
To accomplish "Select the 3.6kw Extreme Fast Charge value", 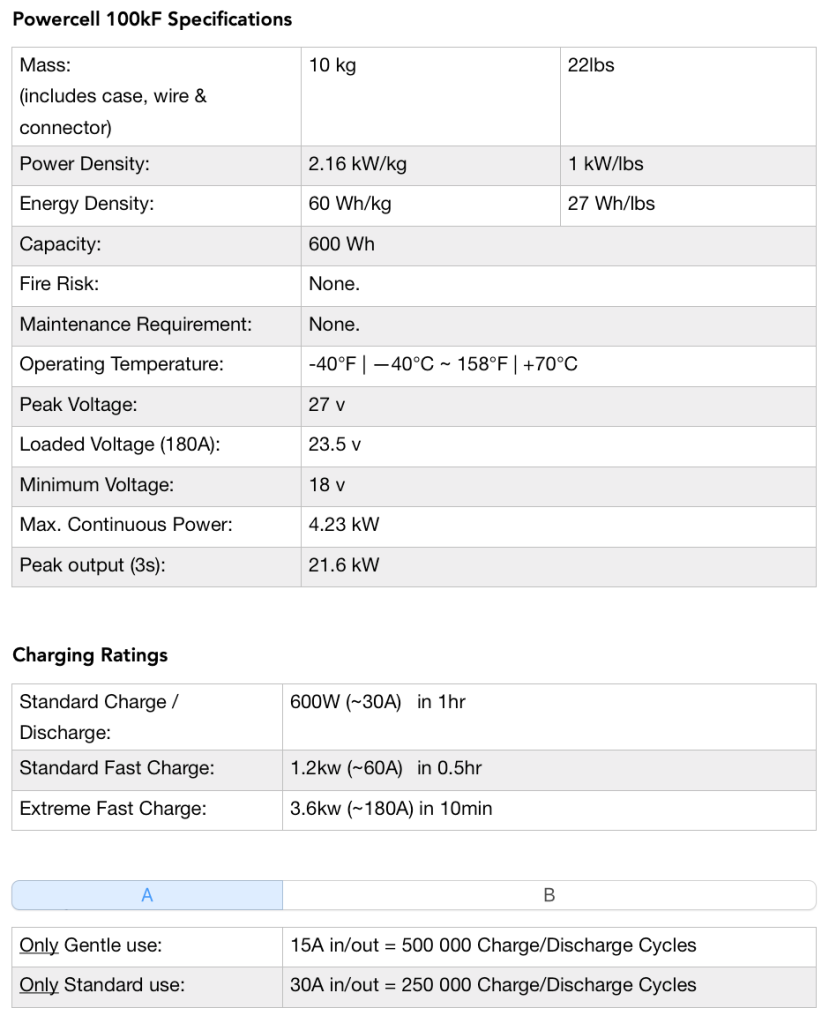I will point(391,809).
